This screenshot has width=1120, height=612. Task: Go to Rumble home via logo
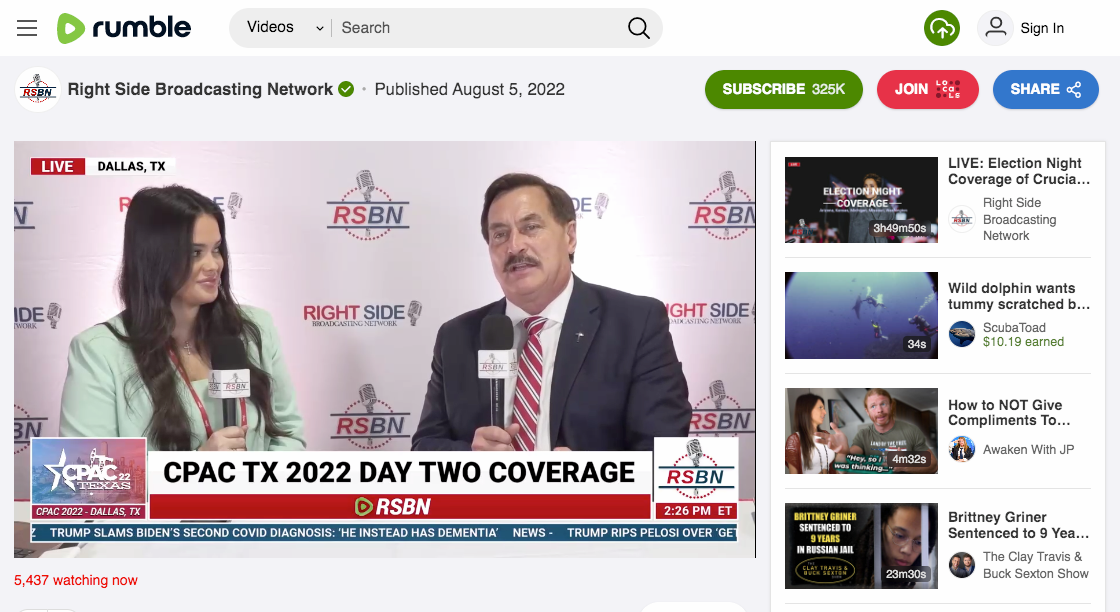pos(124,28)
